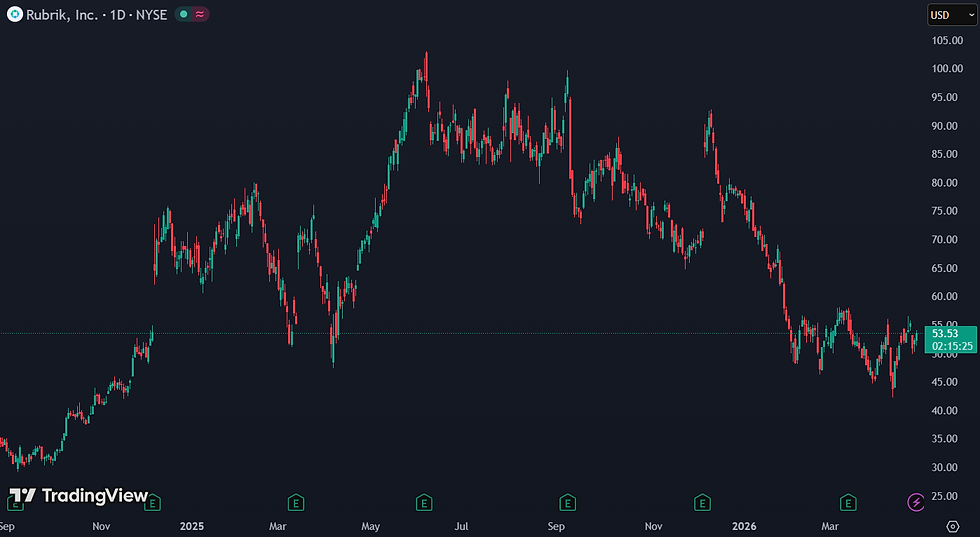Click the 45.00 price axis label
This screenshot has width=980, height=537.
[944, 382]
